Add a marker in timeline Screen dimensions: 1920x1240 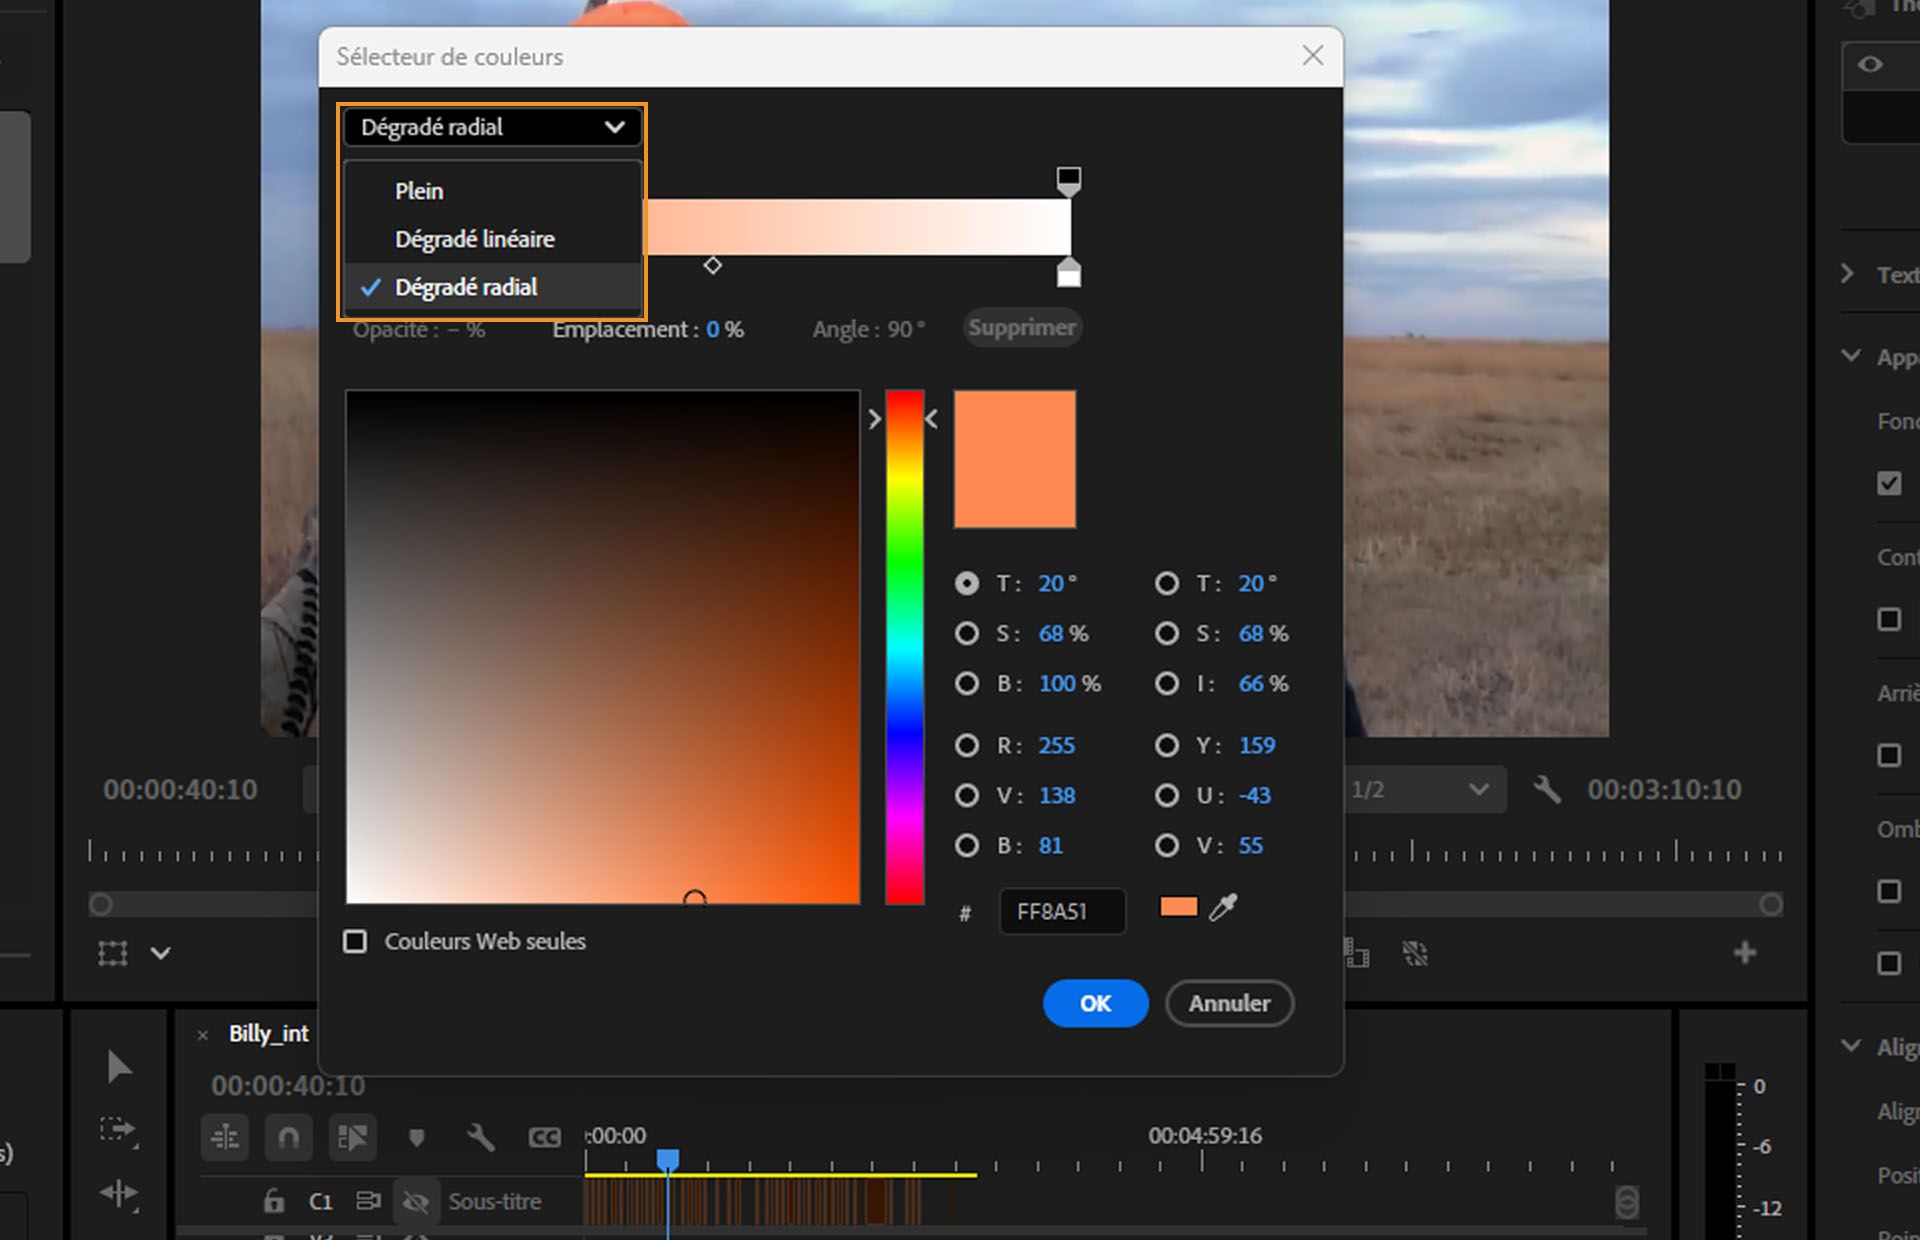click(417, 1137)
